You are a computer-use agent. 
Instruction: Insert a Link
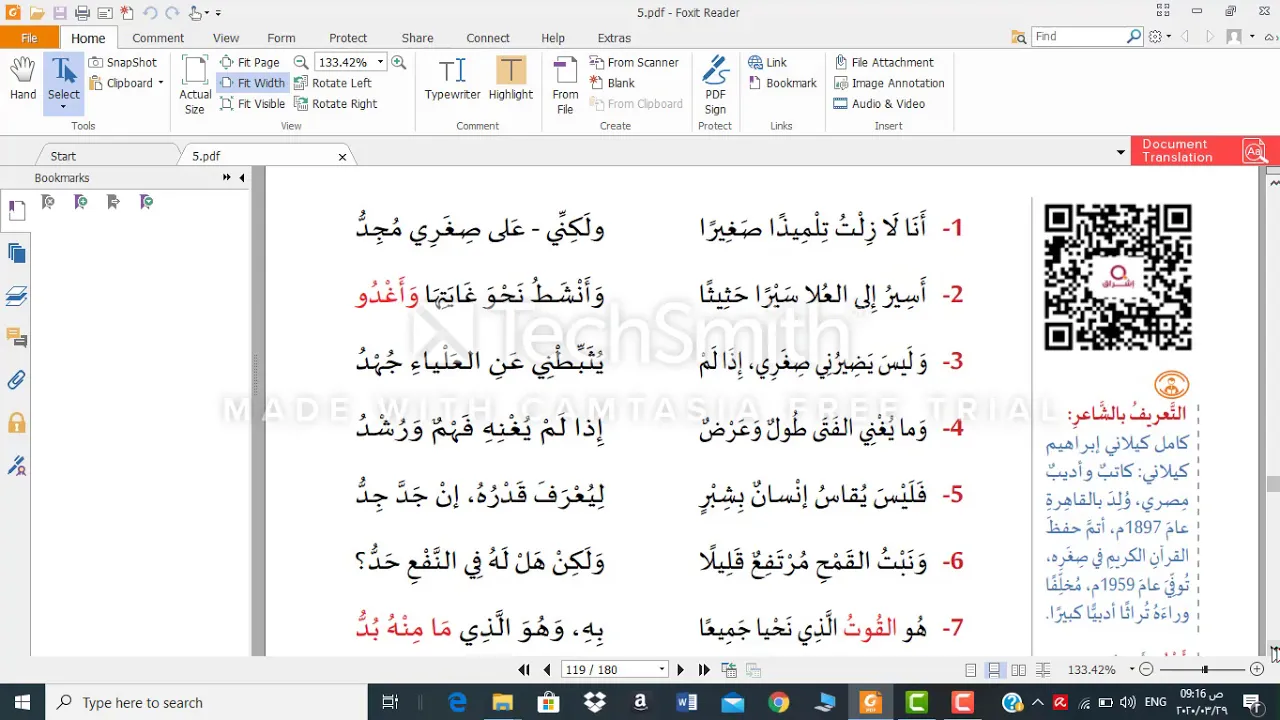[767, 62]
